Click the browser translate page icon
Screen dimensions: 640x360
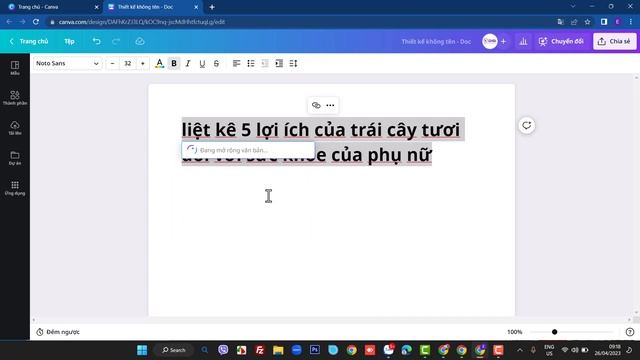click(x=560, y=22)
